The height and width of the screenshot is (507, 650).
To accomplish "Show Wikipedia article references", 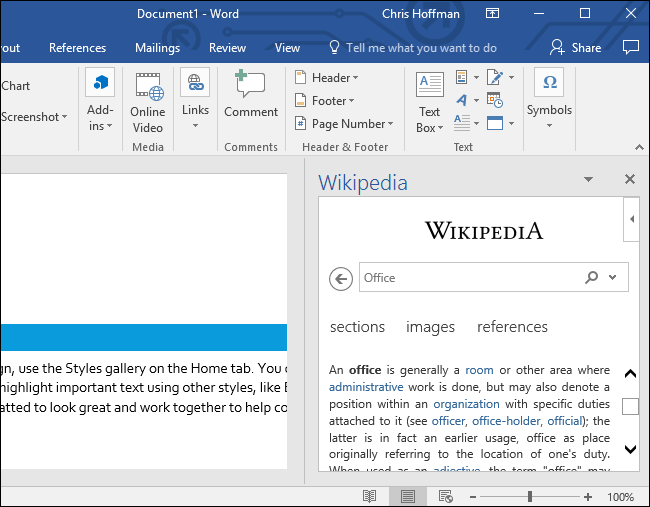I will pyautogui.click(x=512, y=327).
